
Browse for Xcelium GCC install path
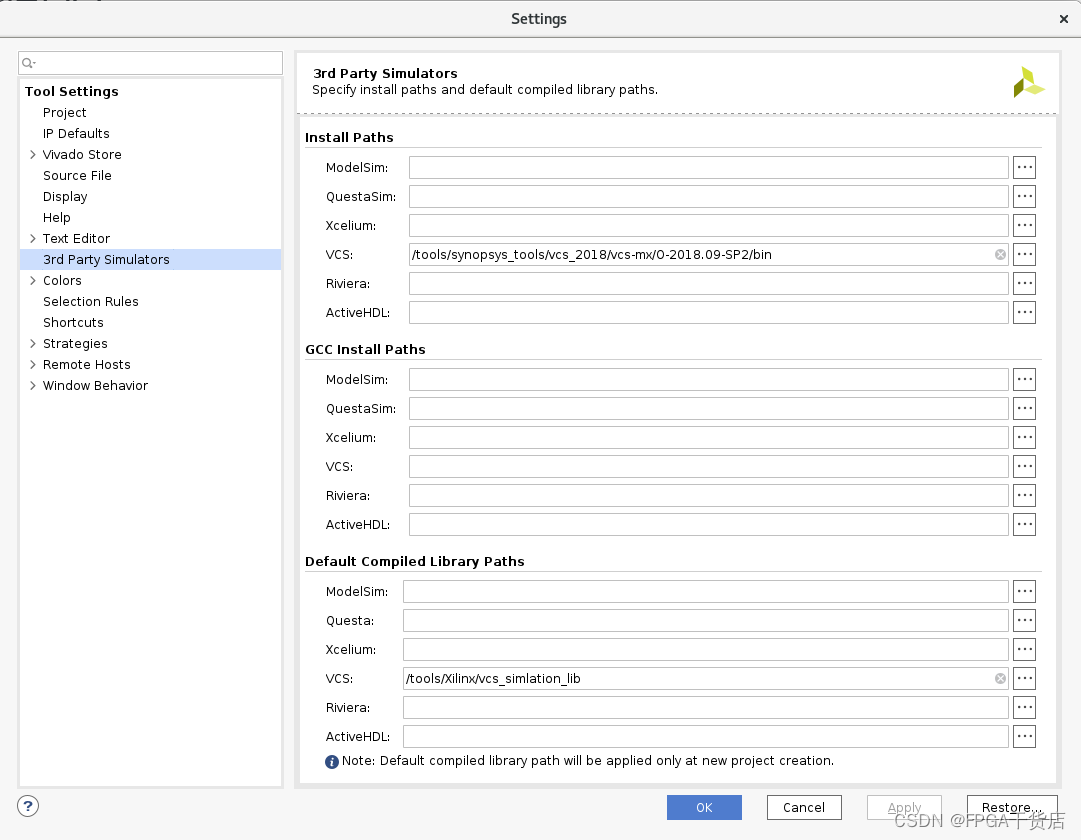[x=1024, y=437]
